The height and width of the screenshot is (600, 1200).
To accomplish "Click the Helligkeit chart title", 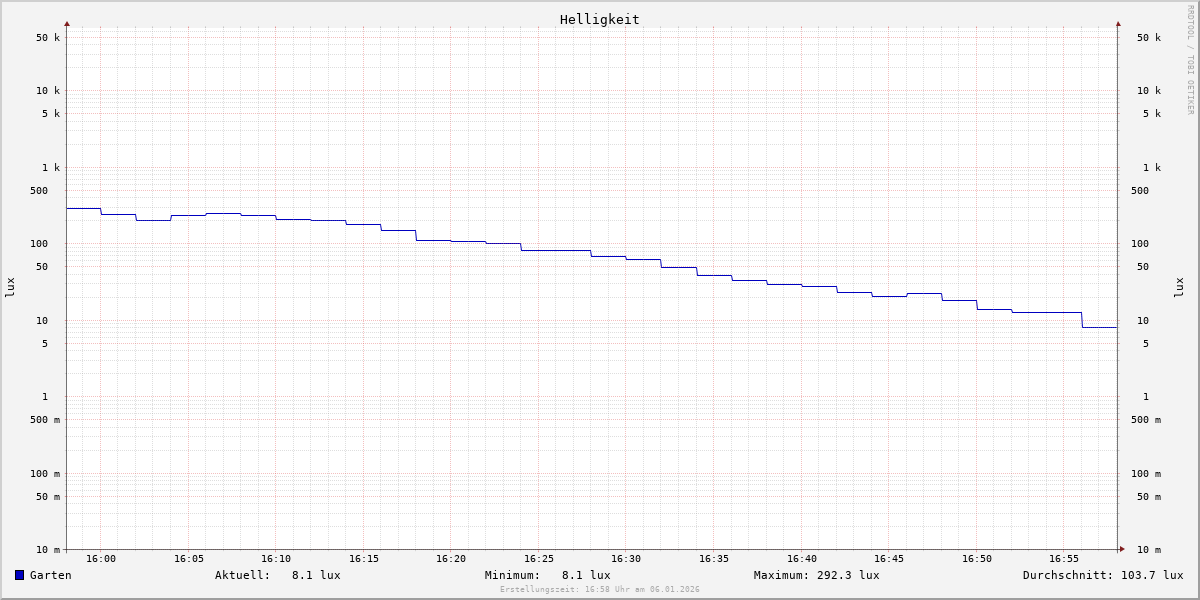I will coord(599,19).
